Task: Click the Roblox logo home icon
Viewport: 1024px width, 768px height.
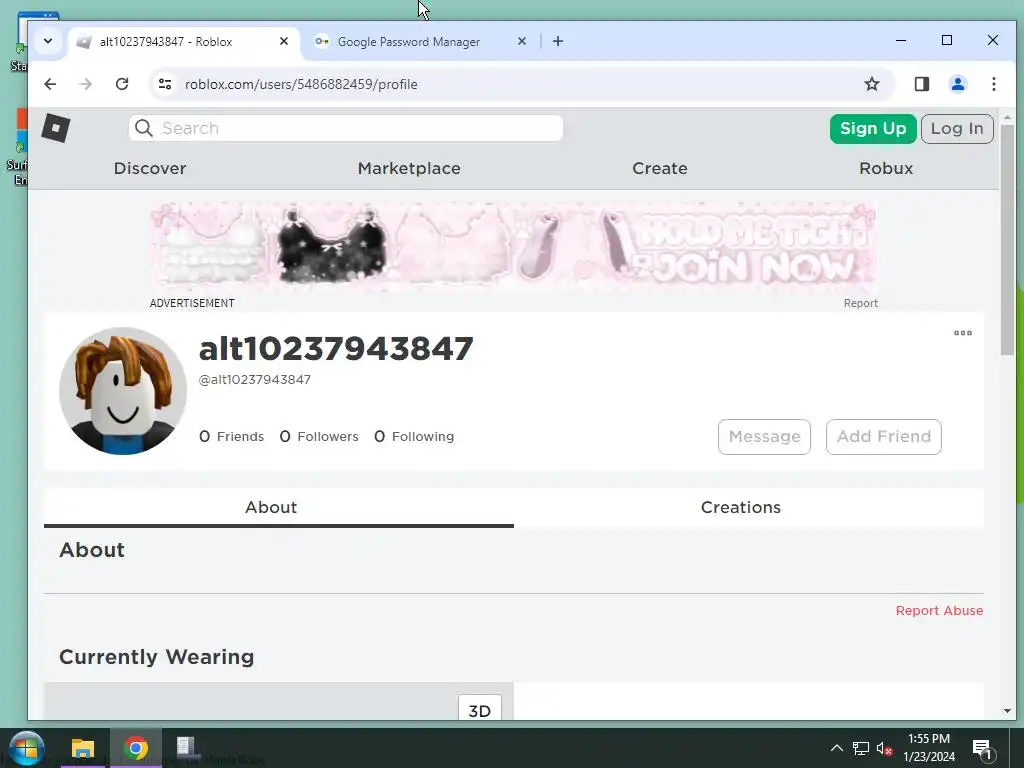Action: coord(56,128)
